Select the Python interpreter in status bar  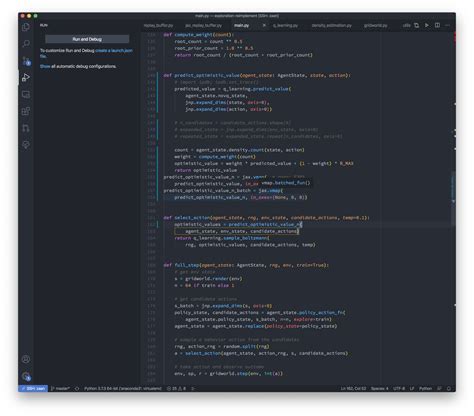click(122, 389)
